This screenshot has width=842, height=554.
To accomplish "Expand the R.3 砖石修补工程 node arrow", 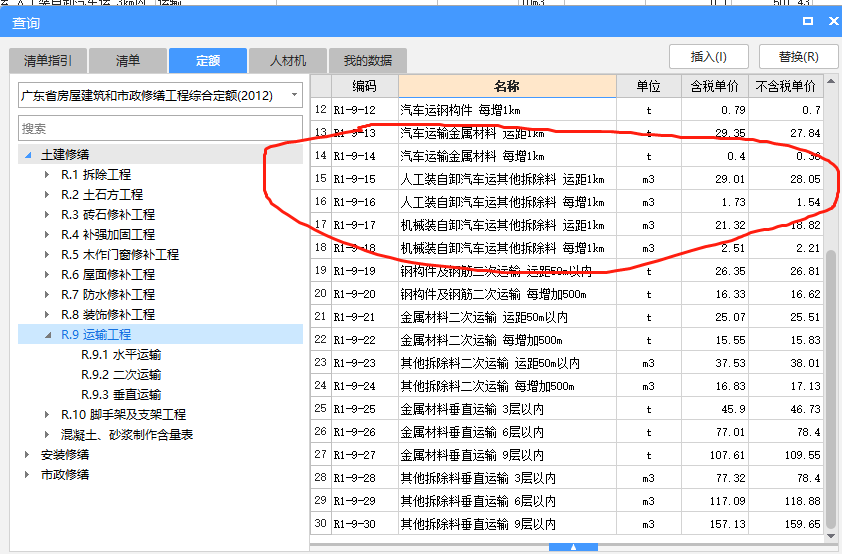I will point(47,214).
